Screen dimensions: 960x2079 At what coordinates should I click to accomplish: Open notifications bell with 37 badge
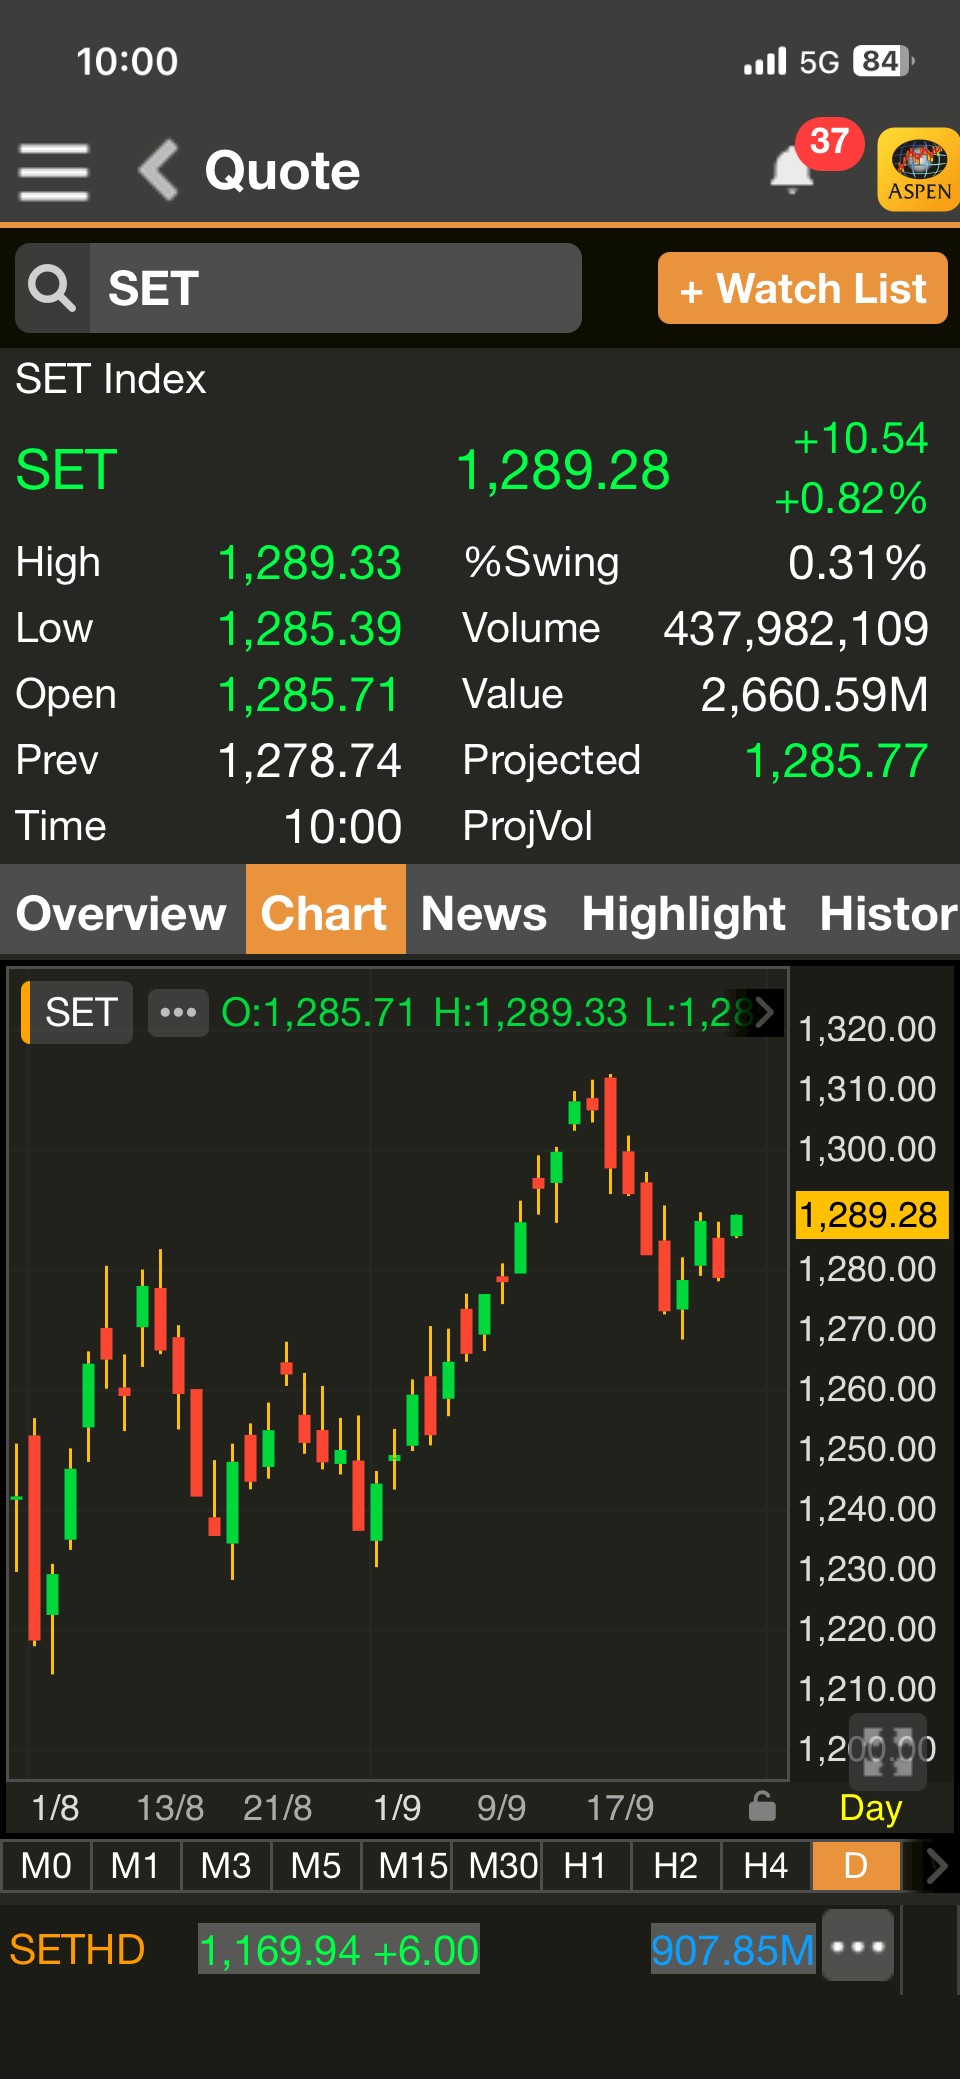(x=793, y=168)
